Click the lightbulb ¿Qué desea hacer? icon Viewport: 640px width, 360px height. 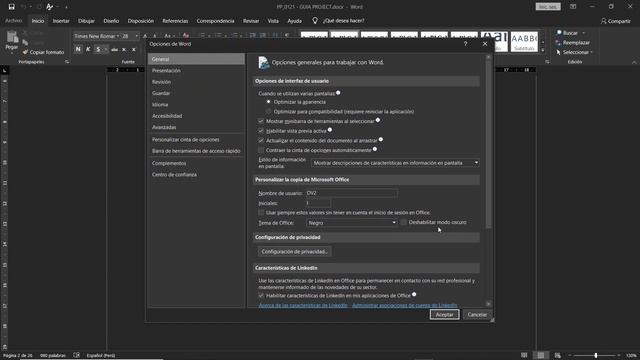click(315, 20)
